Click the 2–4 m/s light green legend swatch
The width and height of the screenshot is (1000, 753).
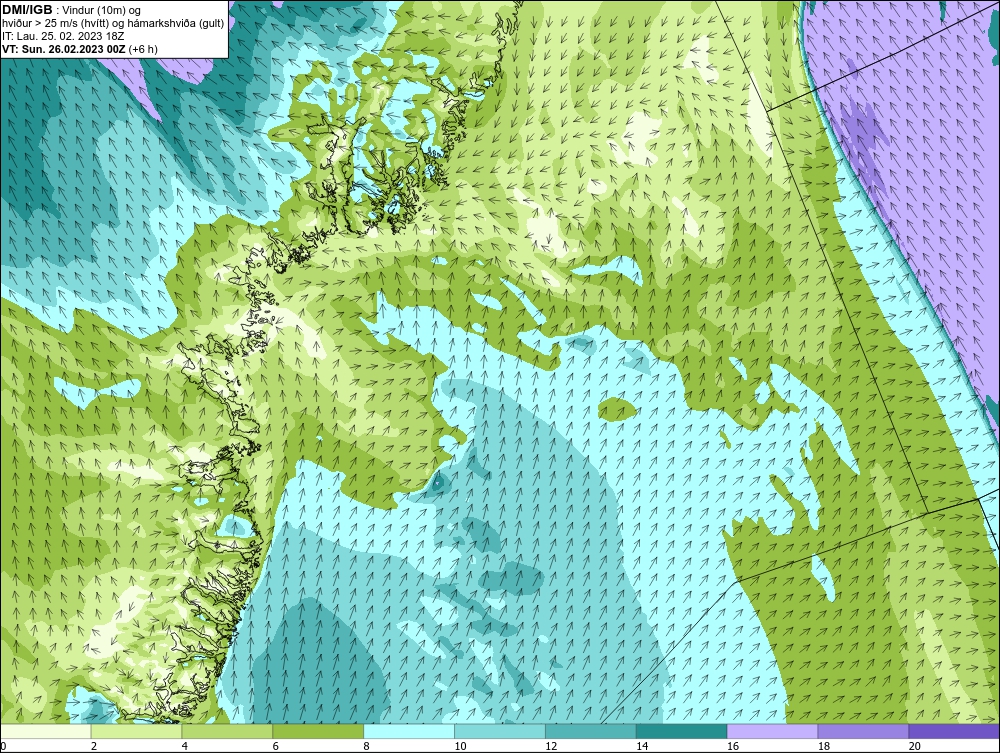pyautogui.click(x=136, y=731)
